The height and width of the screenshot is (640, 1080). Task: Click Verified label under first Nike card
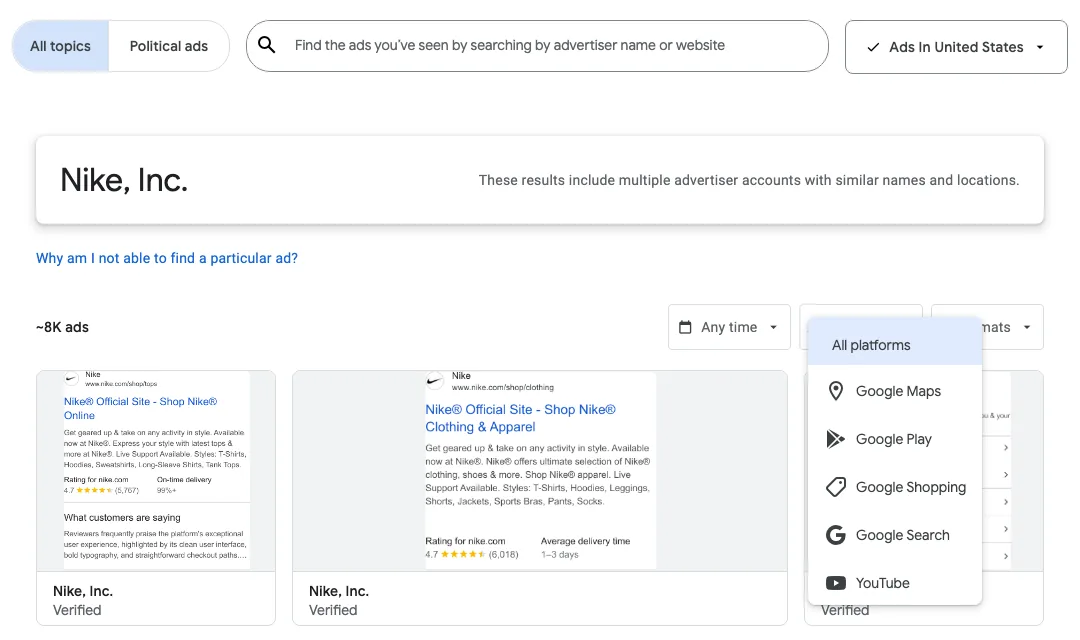tap(77, 610)
